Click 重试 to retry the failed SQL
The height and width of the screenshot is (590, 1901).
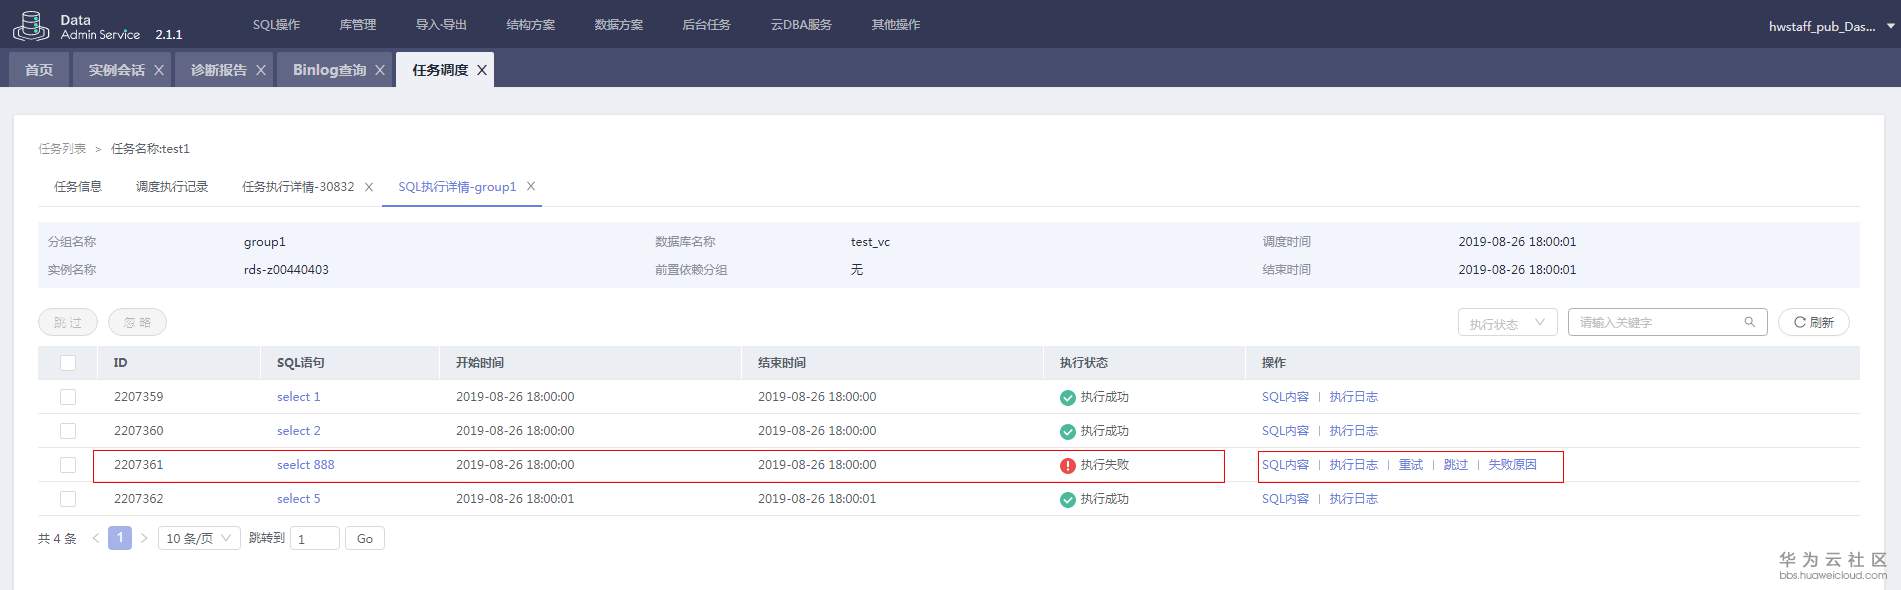1410,465
